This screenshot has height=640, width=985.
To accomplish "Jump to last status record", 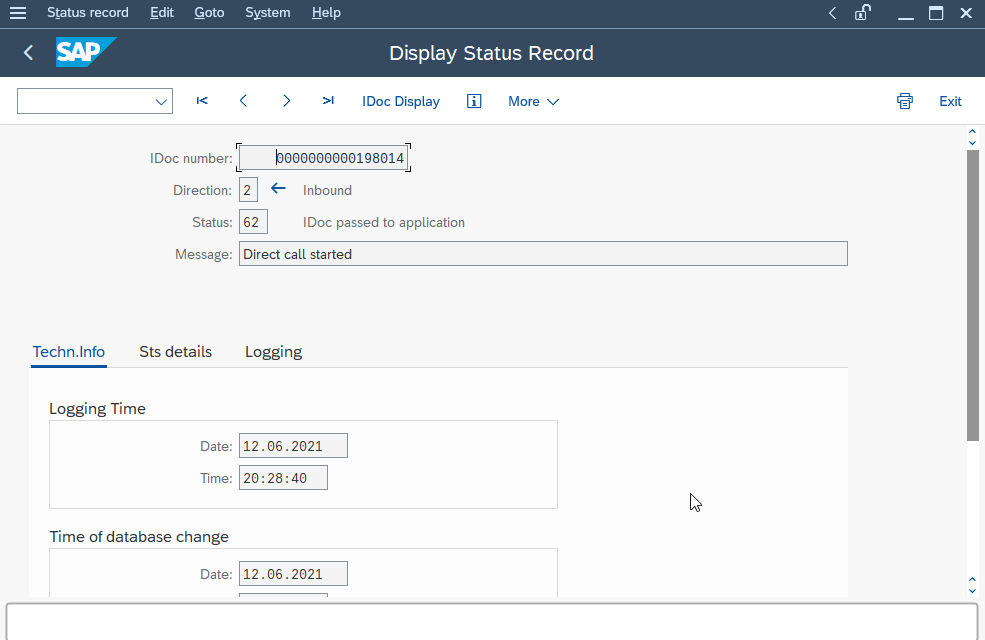I will (x=328, y=101).
